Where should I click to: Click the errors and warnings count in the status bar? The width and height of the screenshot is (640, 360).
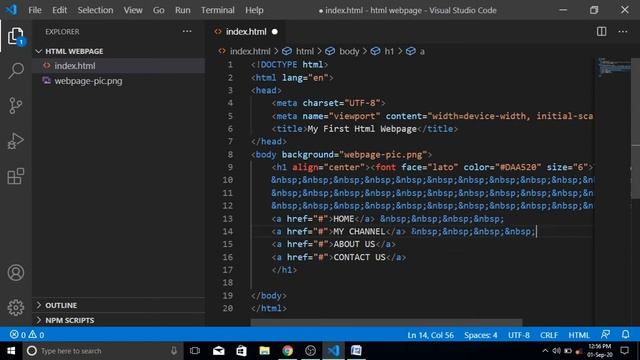27,335
